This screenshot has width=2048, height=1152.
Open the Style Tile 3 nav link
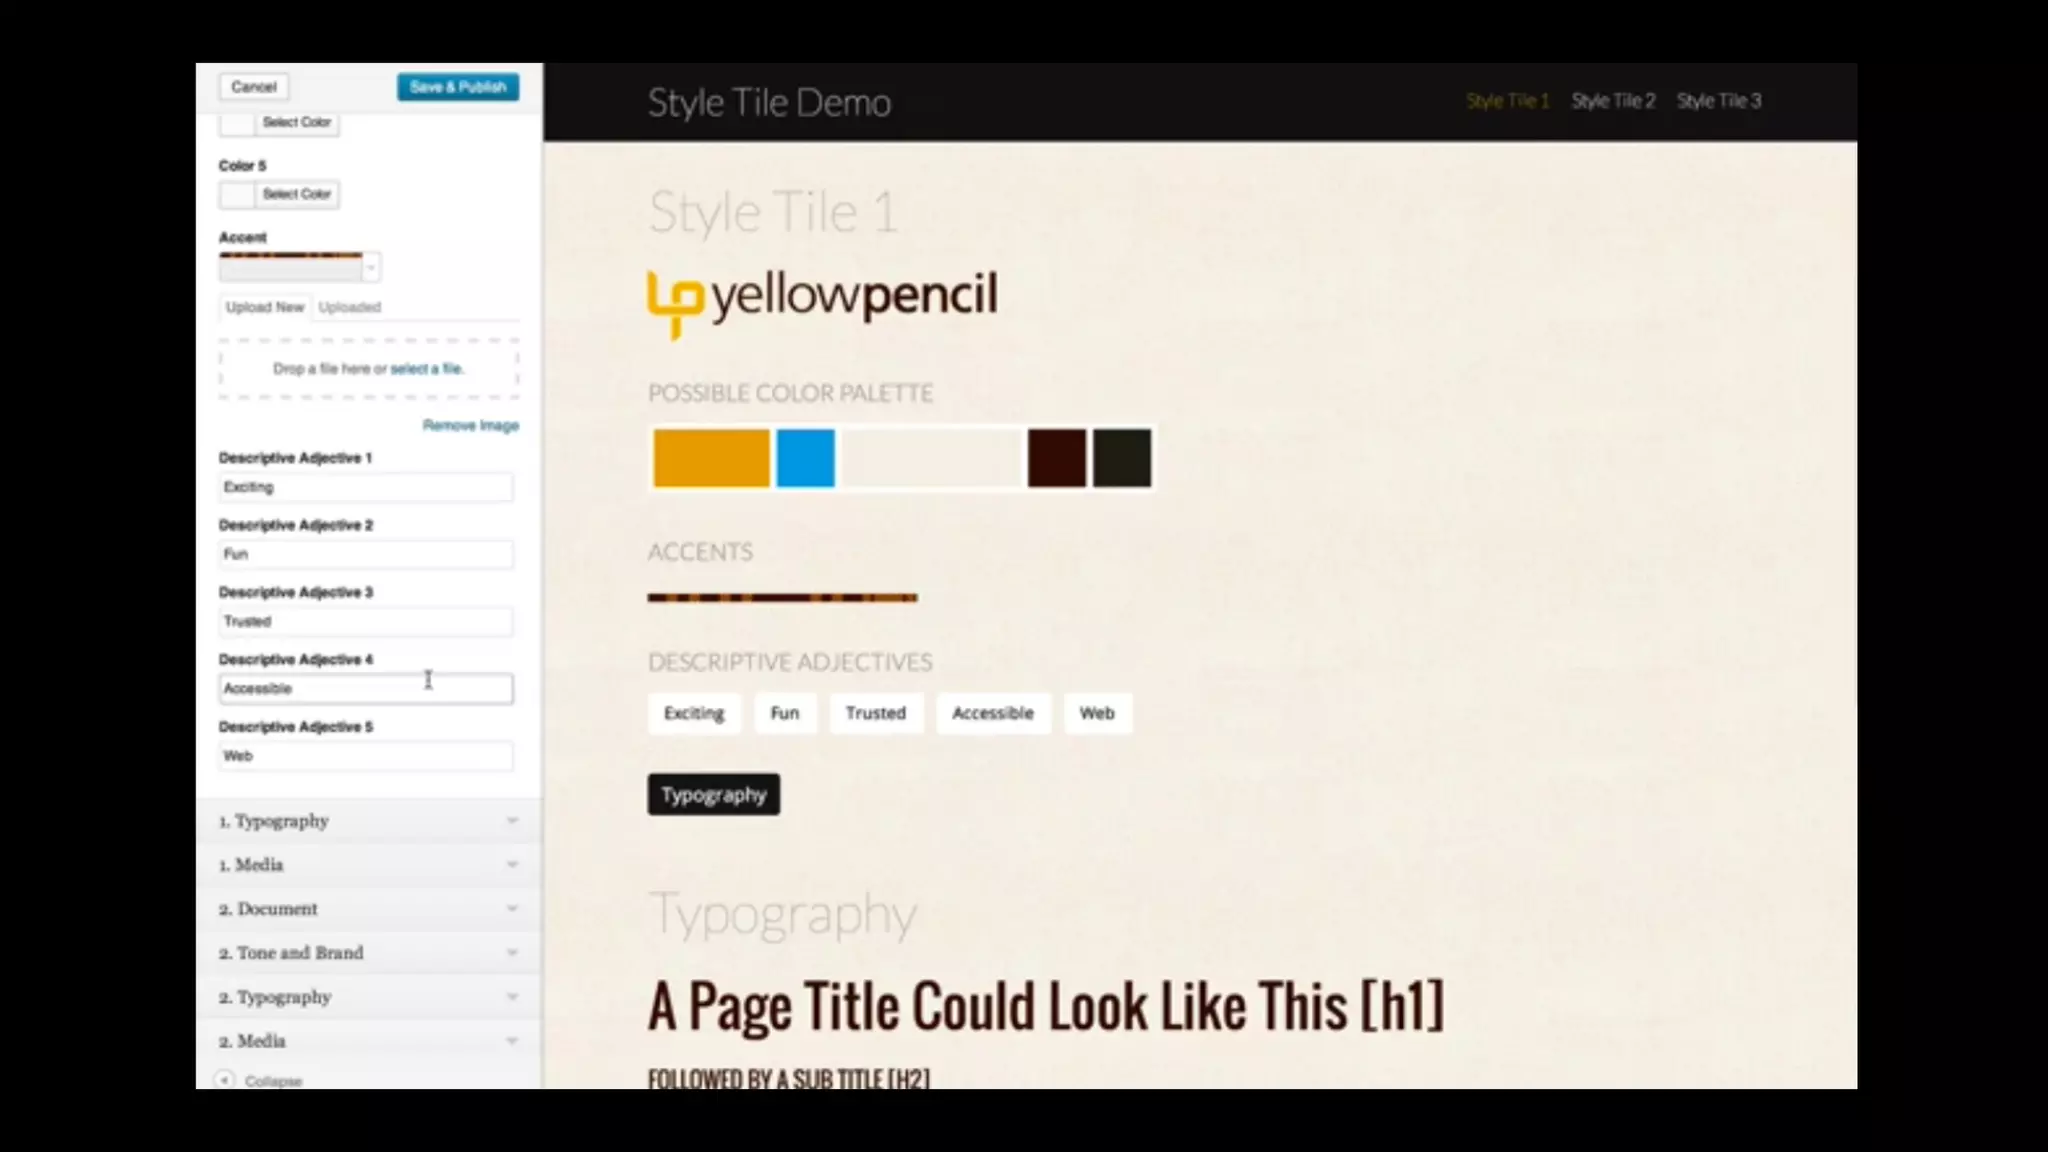(1719, 101)
